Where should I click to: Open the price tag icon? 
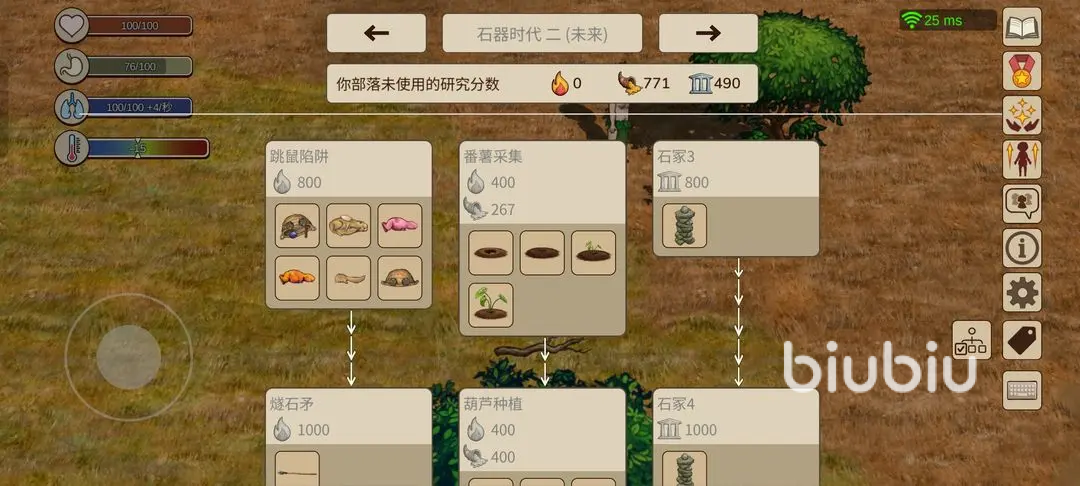(x=1021, y=340)
